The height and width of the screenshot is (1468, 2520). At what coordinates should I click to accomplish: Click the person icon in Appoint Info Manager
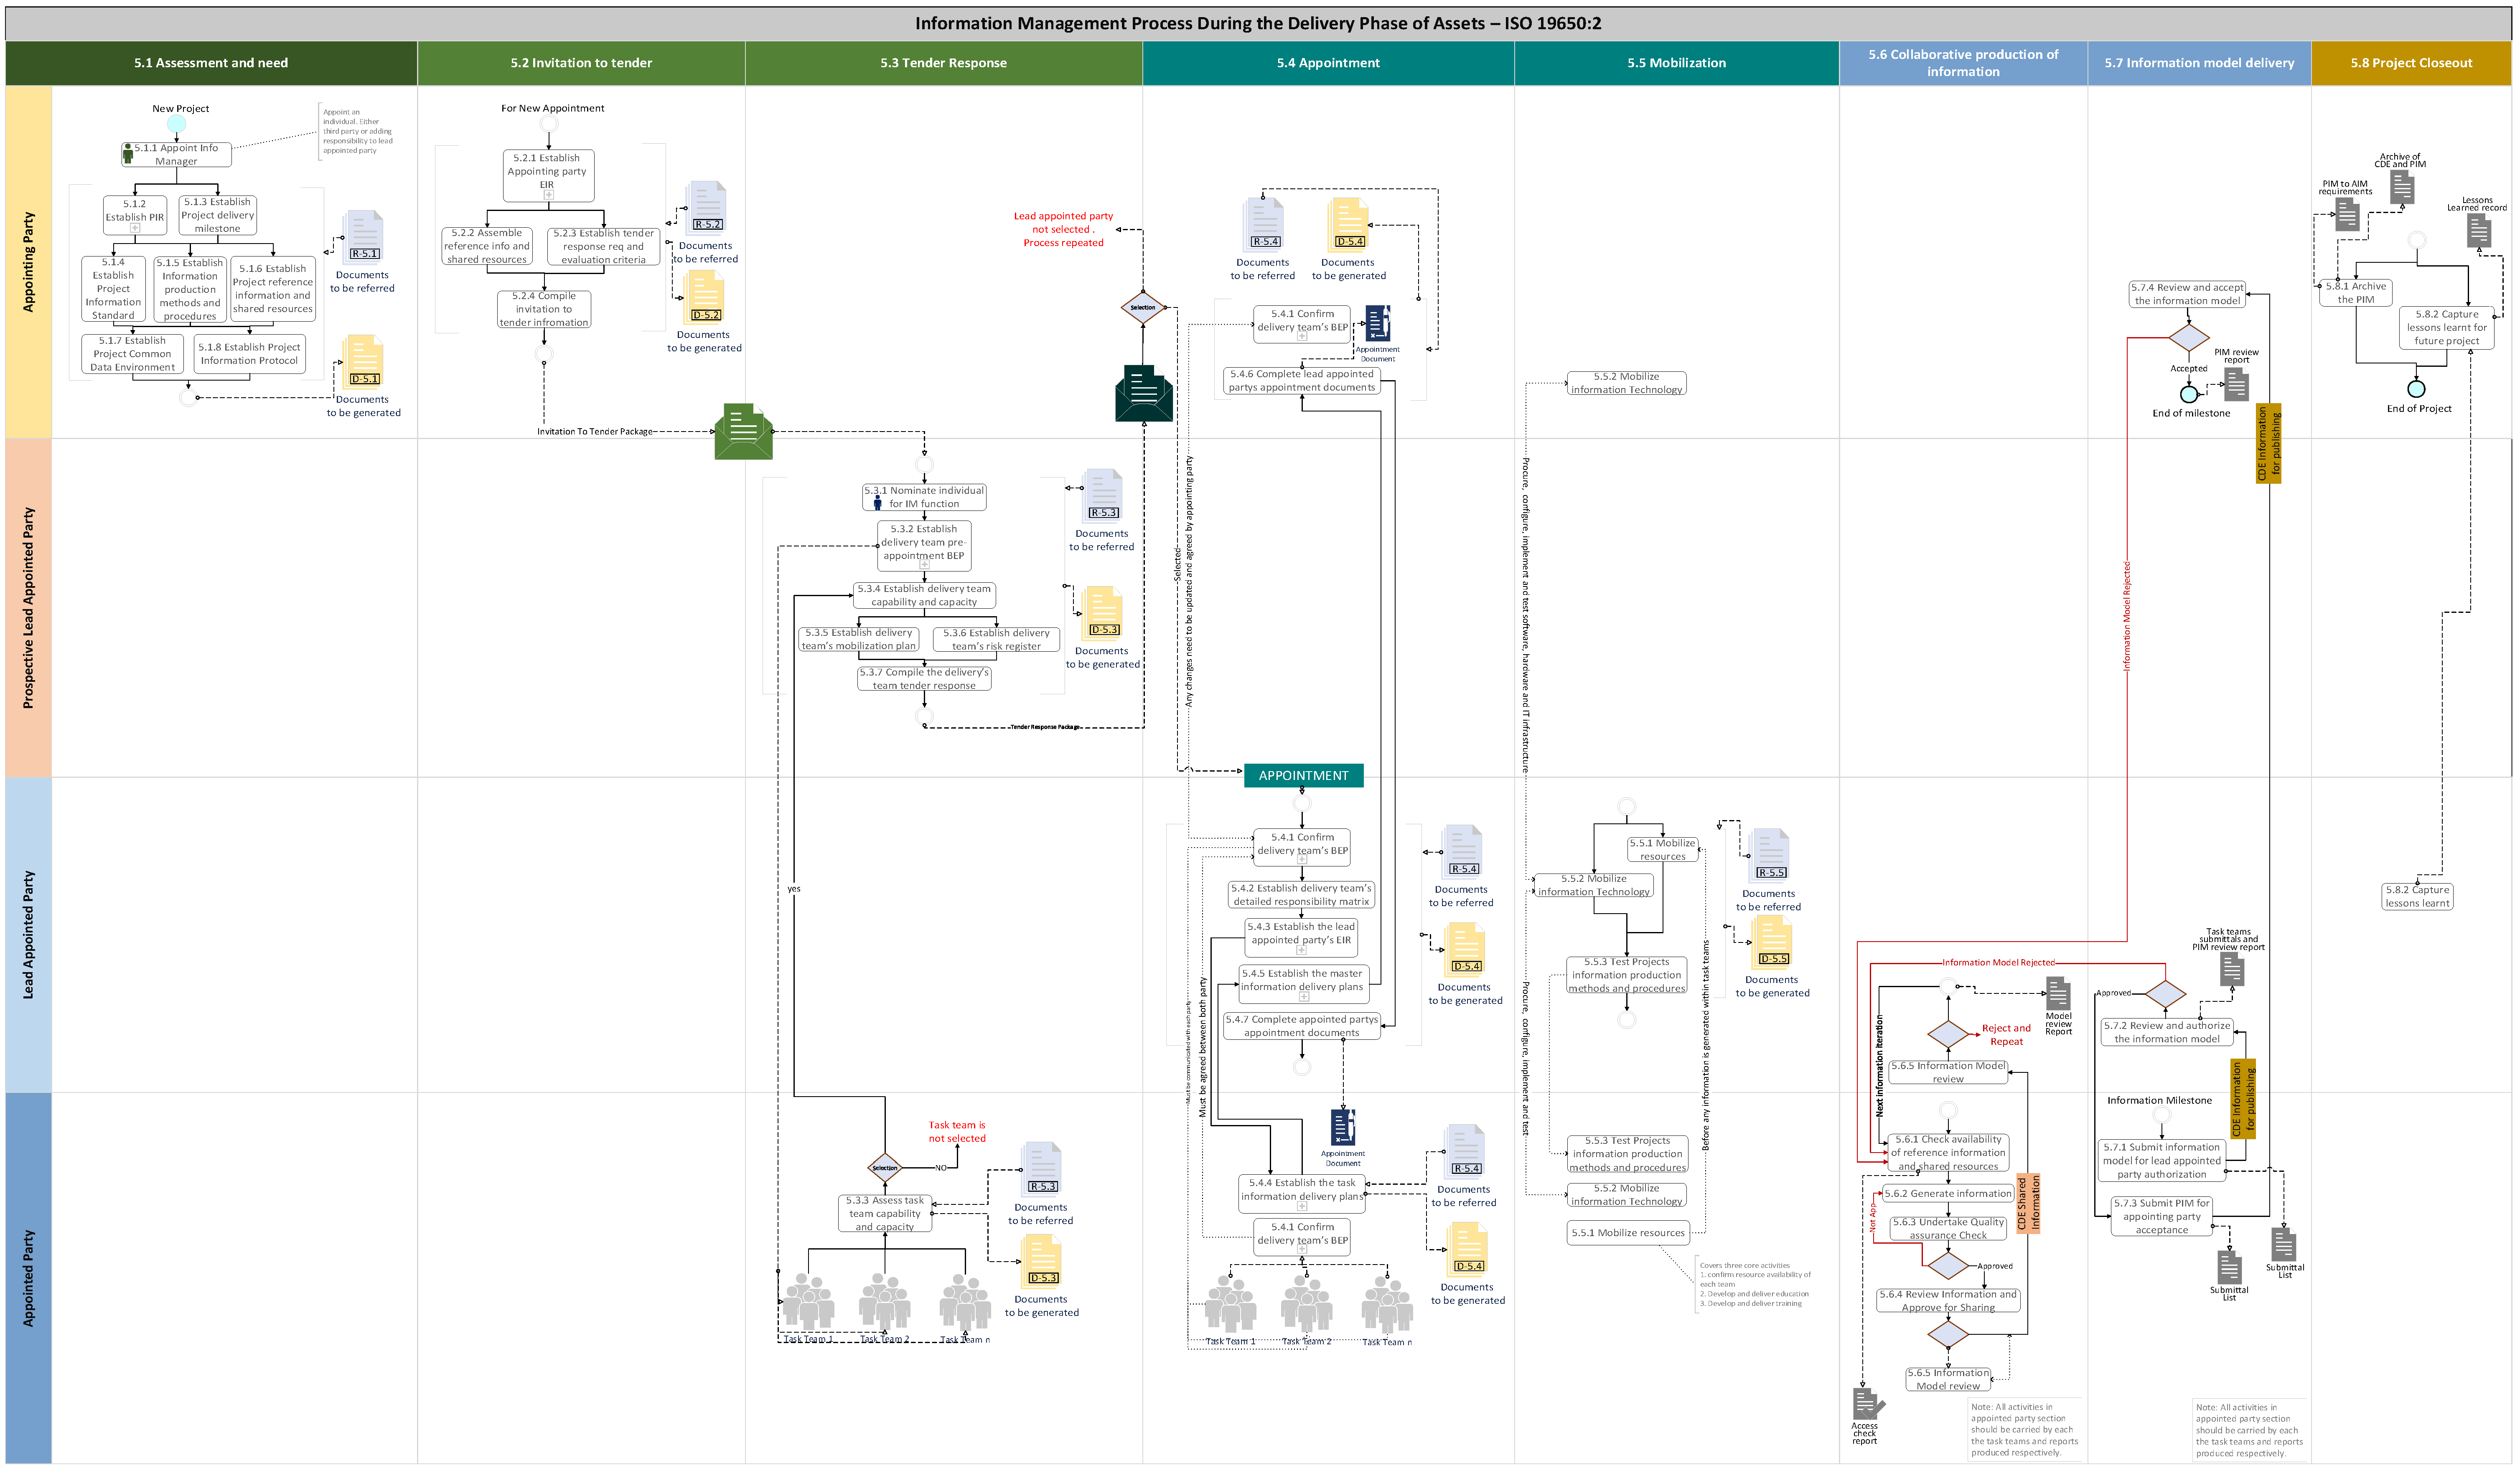[128, 155]
